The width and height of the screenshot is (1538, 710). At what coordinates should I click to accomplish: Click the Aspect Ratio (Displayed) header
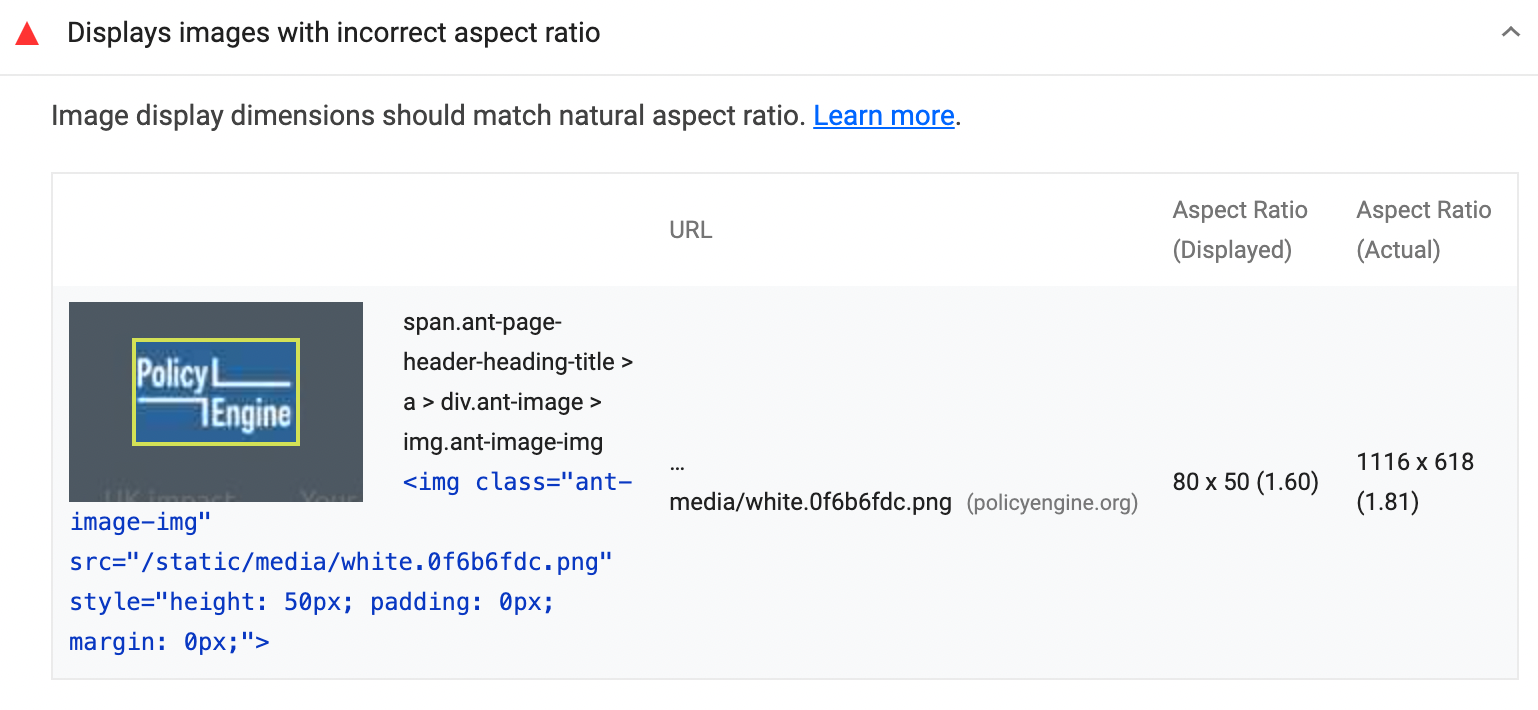click(x=1240, y=229)
